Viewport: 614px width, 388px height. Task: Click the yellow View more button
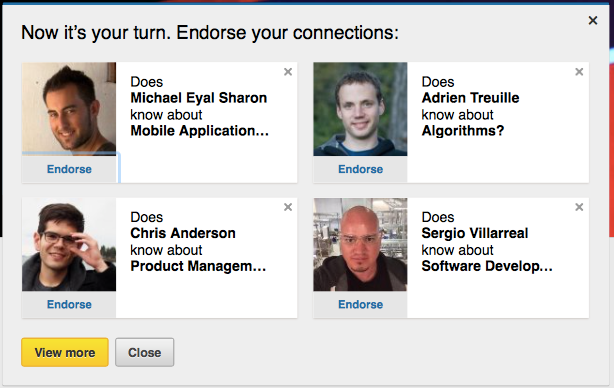pyautogui.click(x=65, y=352)
